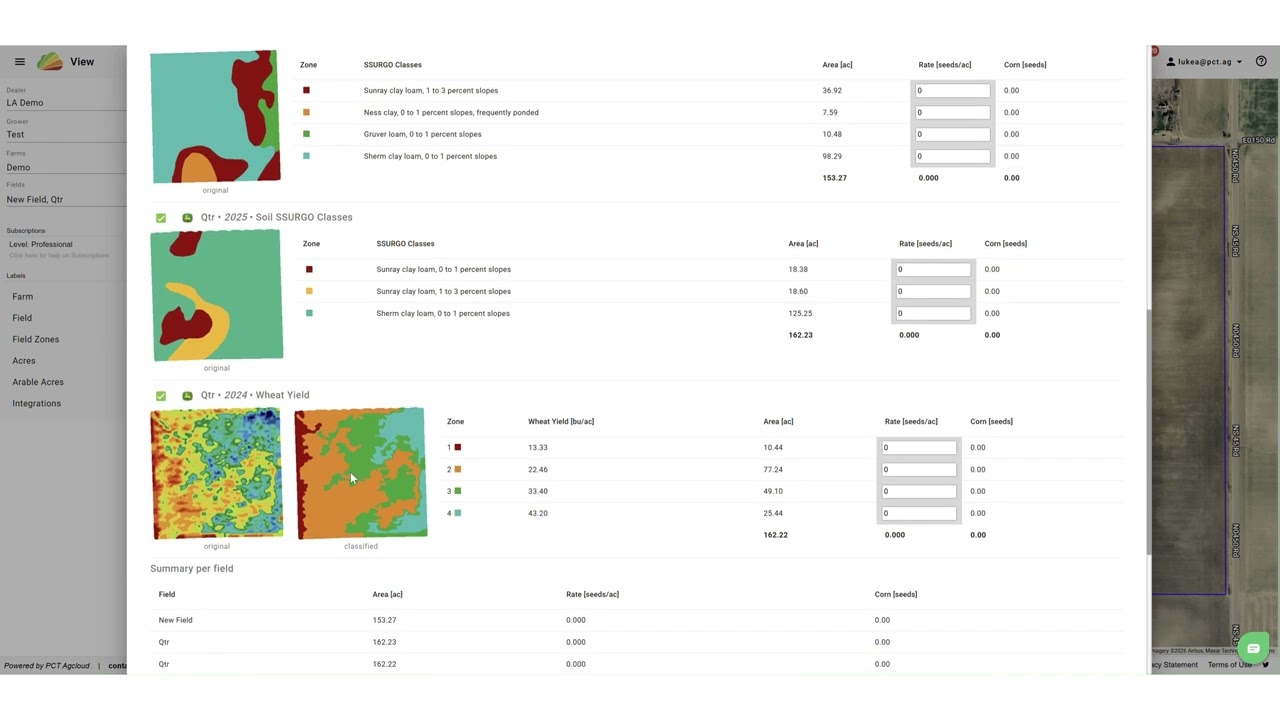Image resolution: width=1280 pixels, height=720 pixels.
Task: Click rate input for Gruver loam row
Action: coord(952,134)
